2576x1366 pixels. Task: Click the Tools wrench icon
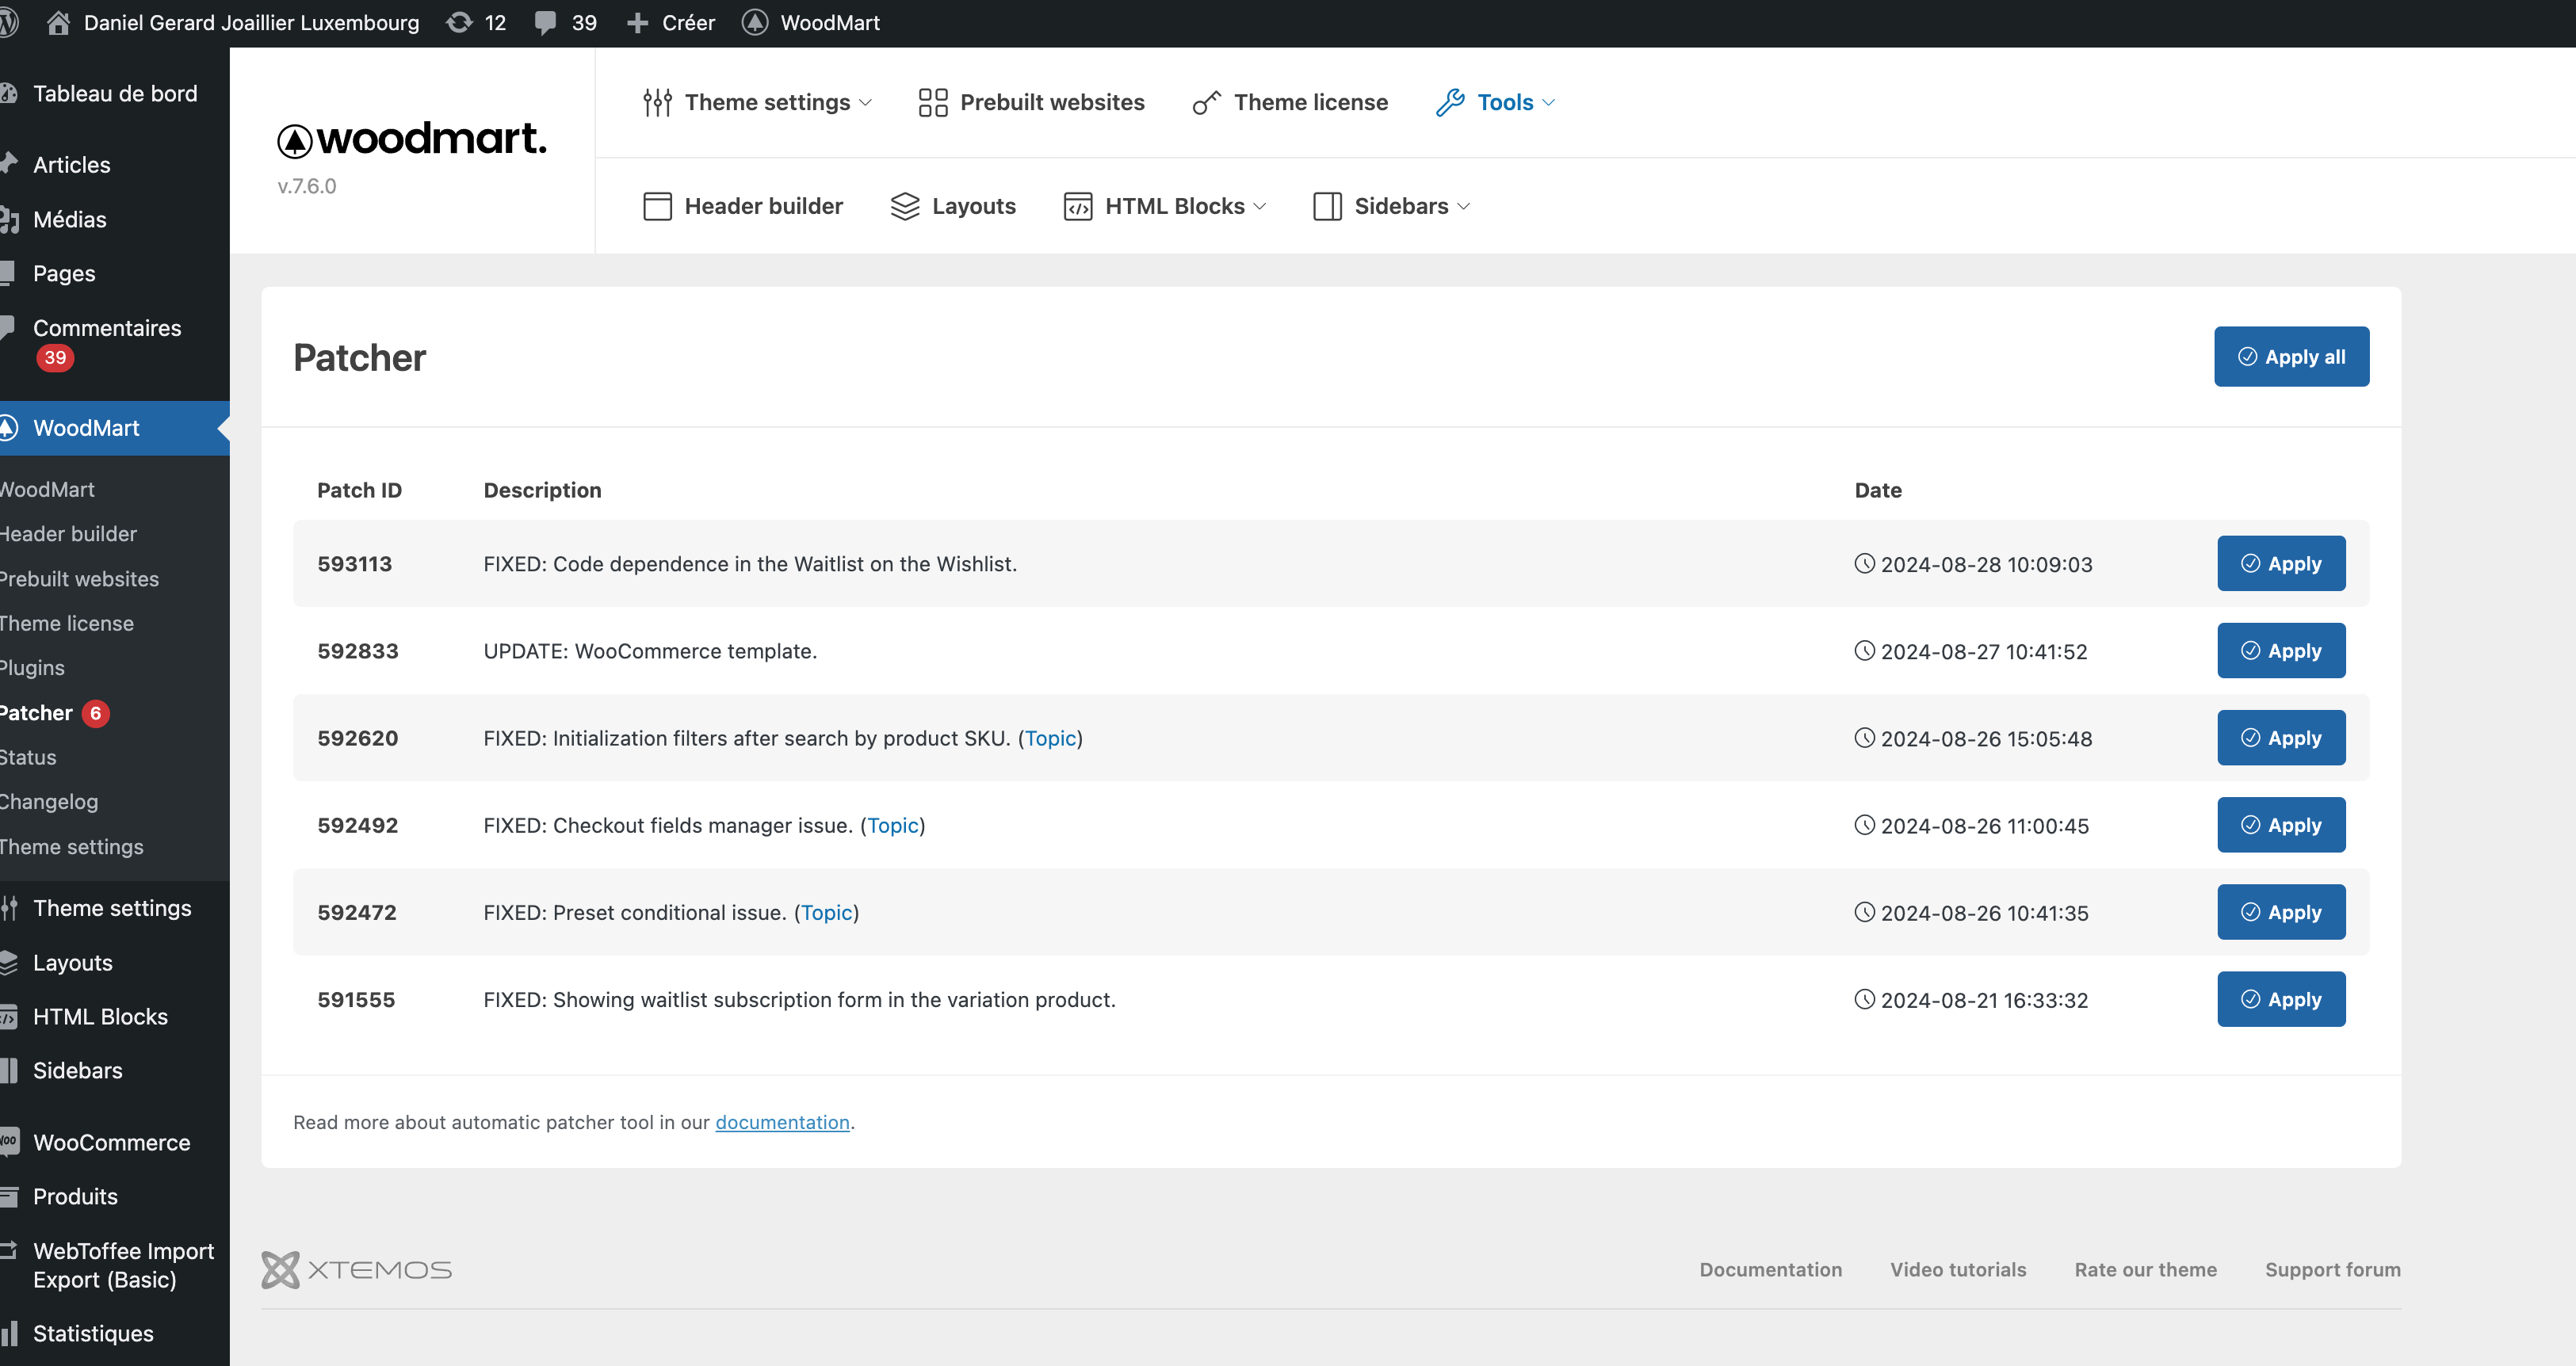coord(1450,102)
